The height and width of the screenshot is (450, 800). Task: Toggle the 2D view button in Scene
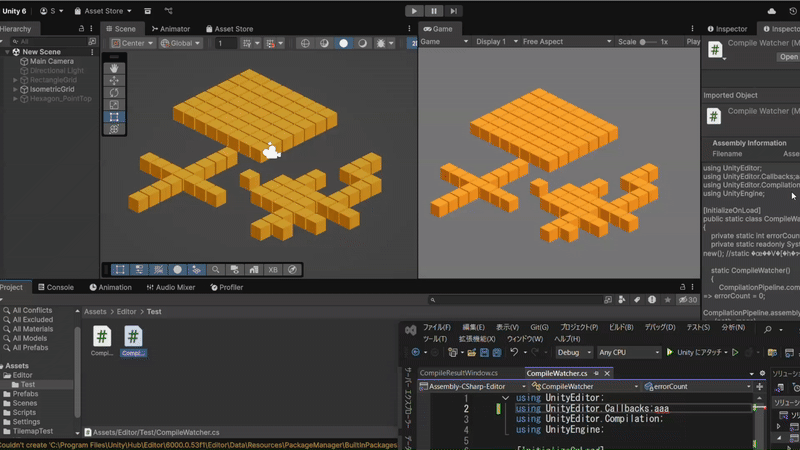point(412,43)
